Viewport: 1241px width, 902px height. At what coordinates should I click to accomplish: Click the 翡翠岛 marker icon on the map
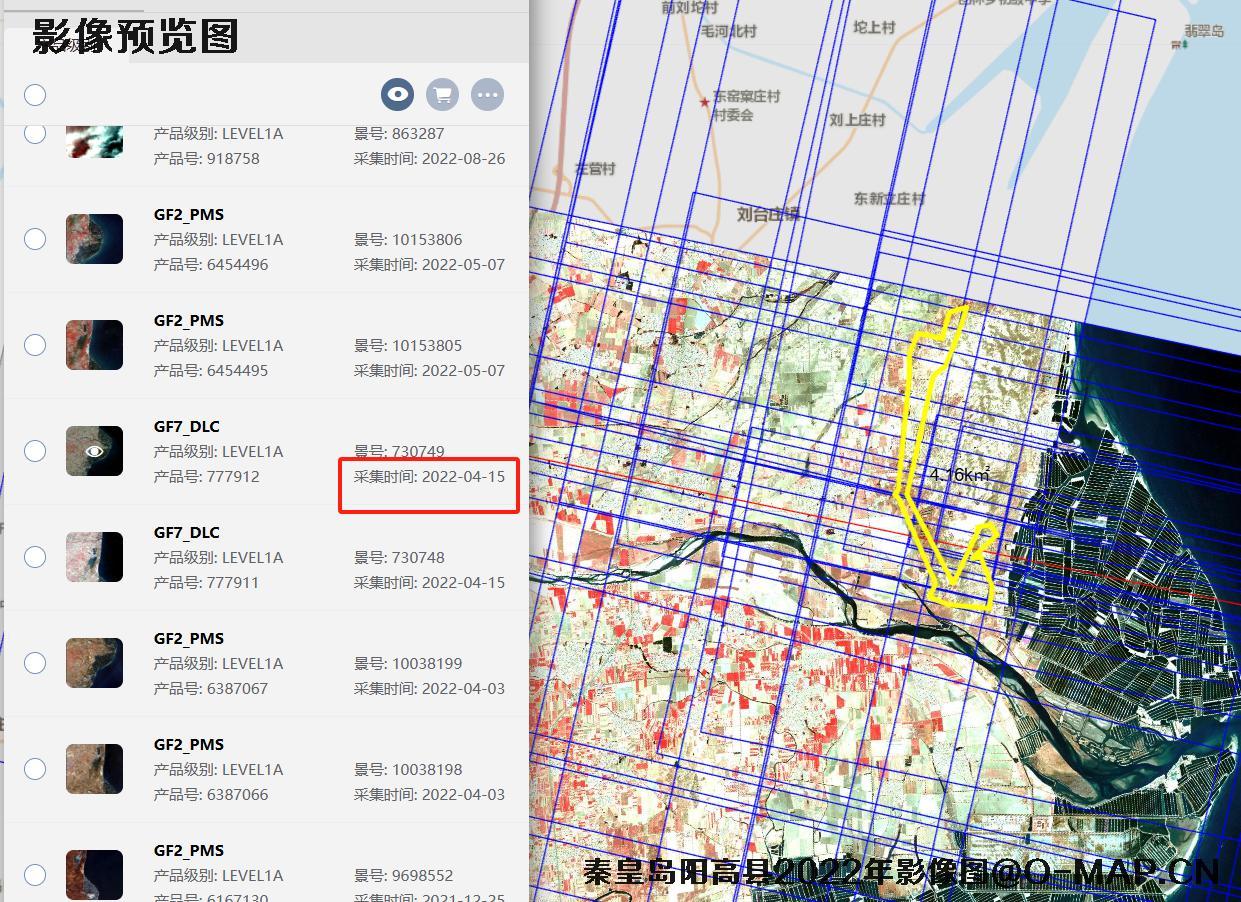pos(1177,44)
